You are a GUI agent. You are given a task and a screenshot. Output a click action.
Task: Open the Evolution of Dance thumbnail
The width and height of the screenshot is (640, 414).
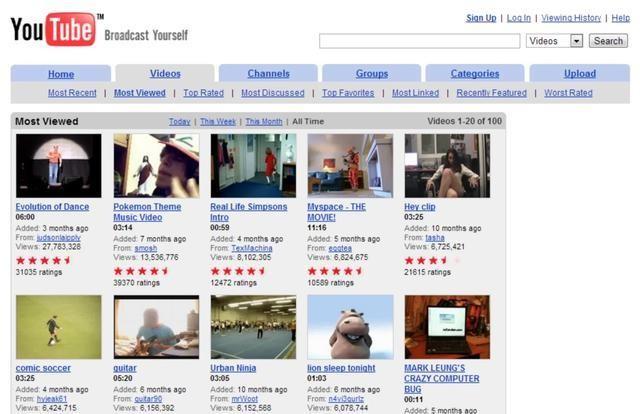point(58,166)
